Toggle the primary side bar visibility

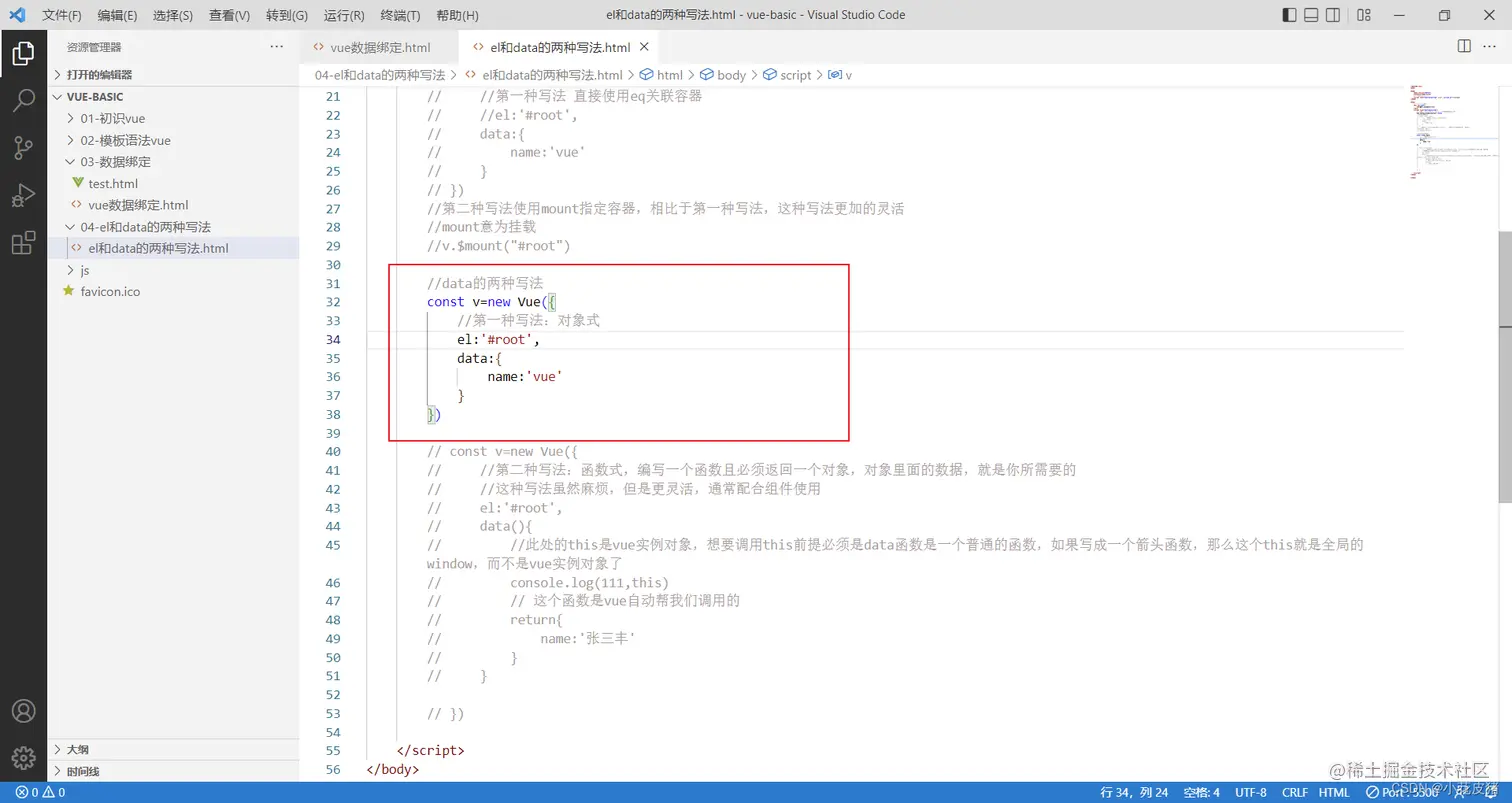(x=1289, y=15)
